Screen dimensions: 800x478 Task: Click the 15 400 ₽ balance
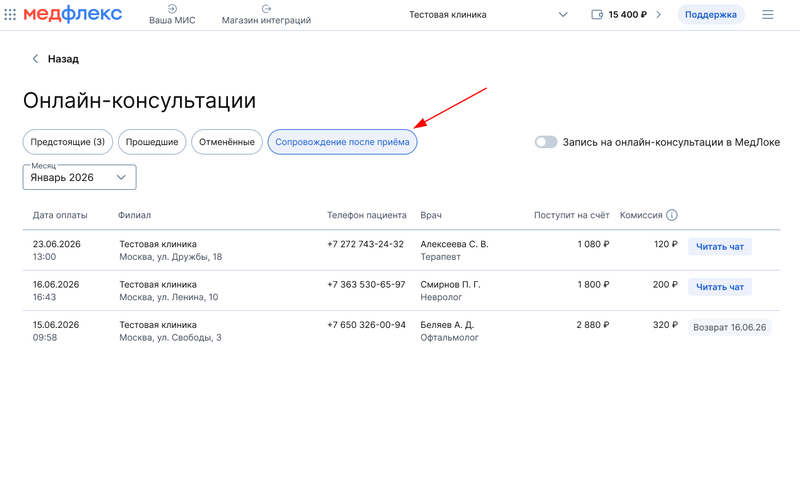[628, 14]
